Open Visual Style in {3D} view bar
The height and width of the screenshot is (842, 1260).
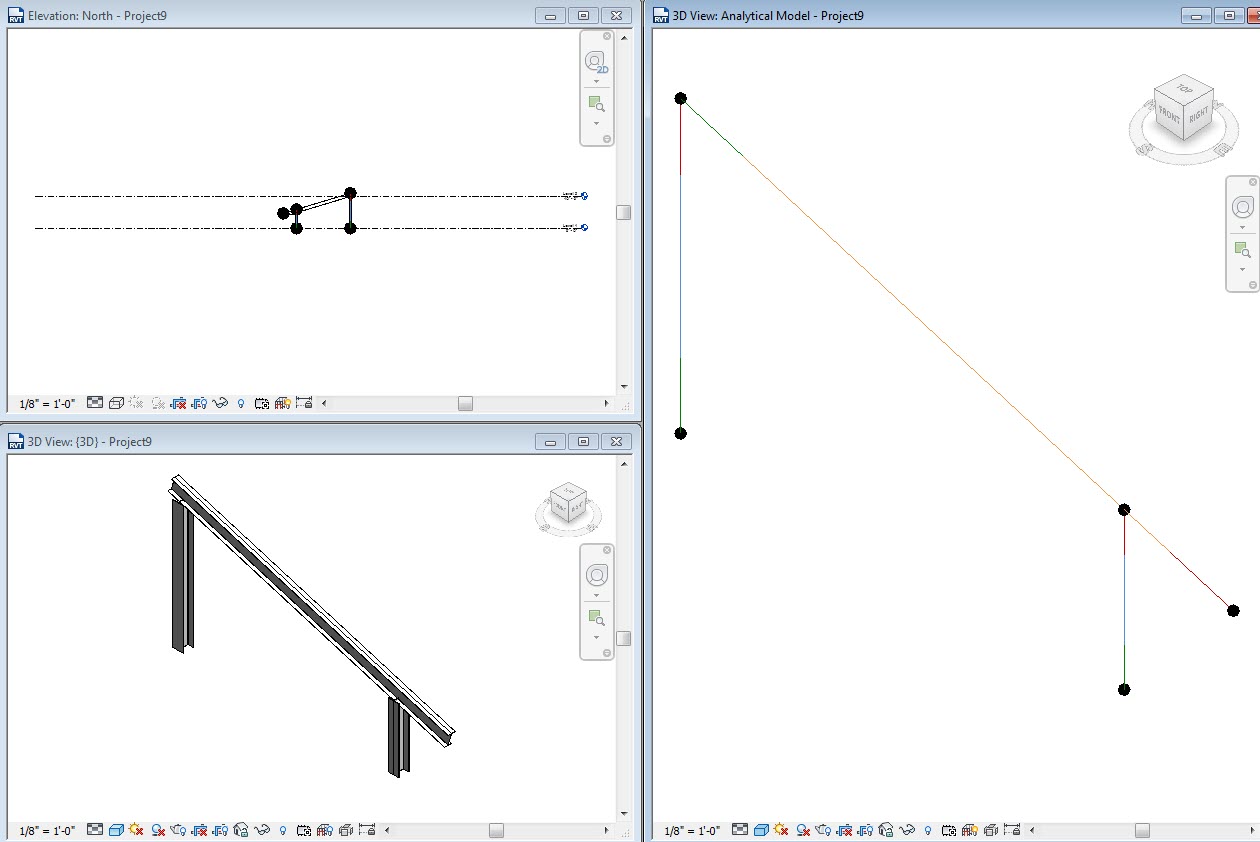click(116, 830)
